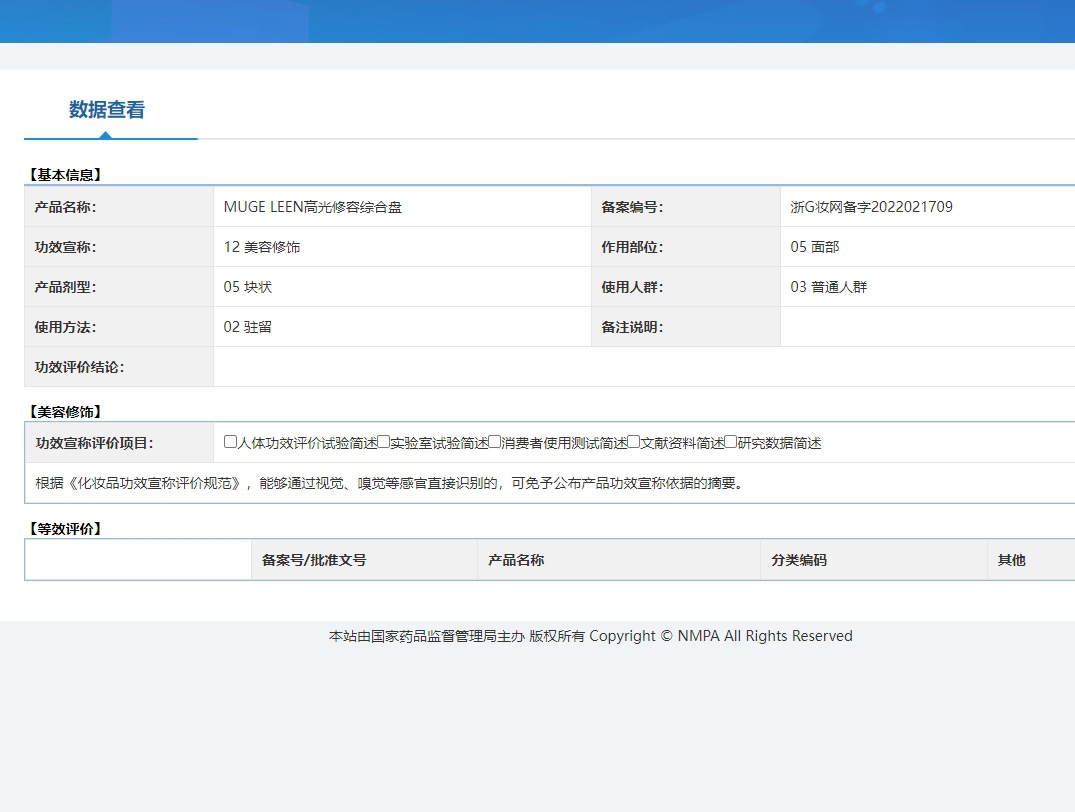The width and height of the screenshot is (1075, 812).
Task: Tick the 消费者使用测试简述 checkbox
Action: [494, 442]
